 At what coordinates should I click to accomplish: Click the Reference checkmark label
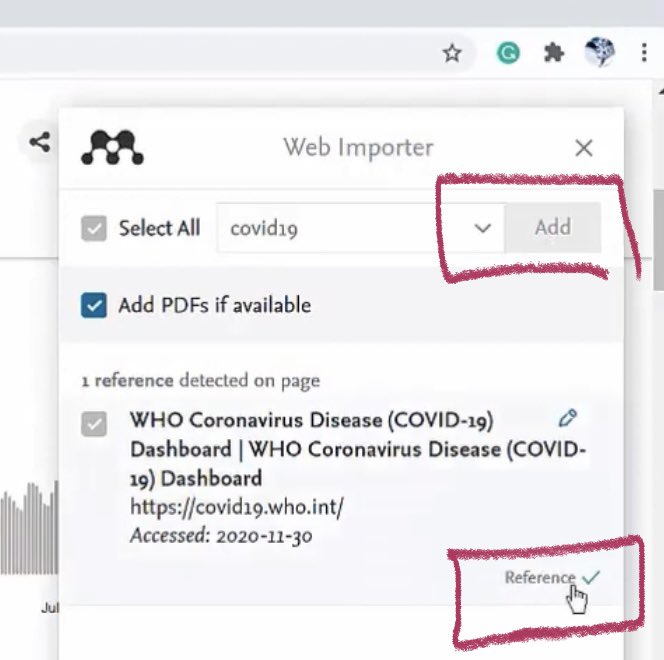coord(552,577)
